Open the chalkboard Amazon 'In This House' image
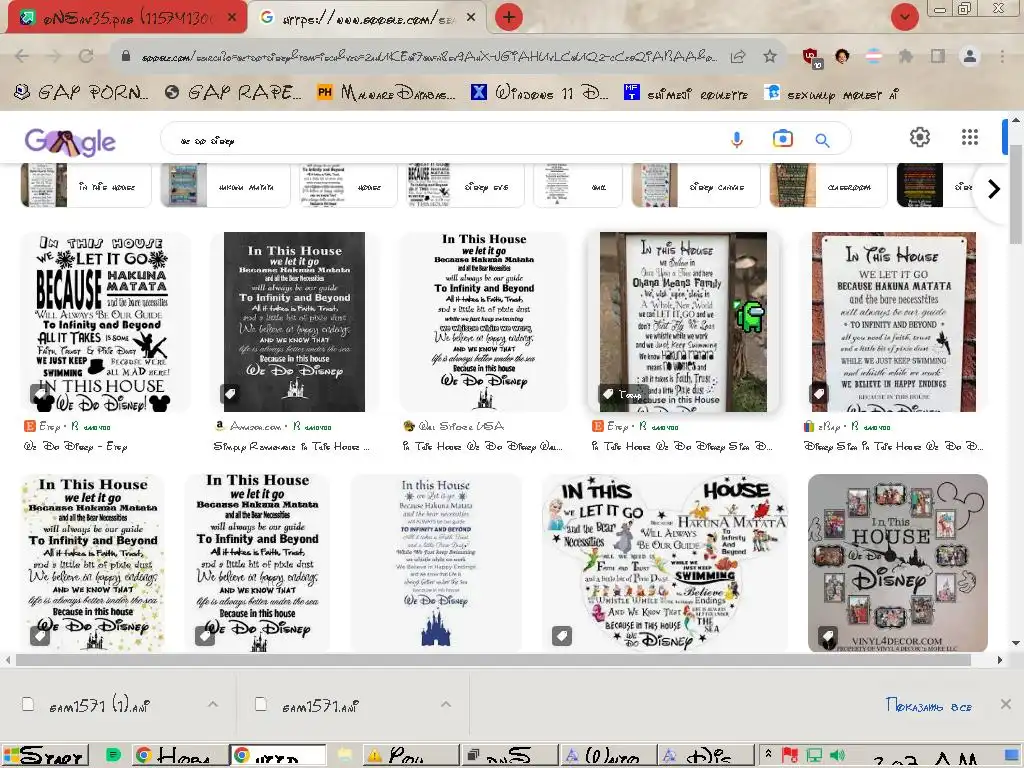The image size is (1024, 768). point(294,322)
